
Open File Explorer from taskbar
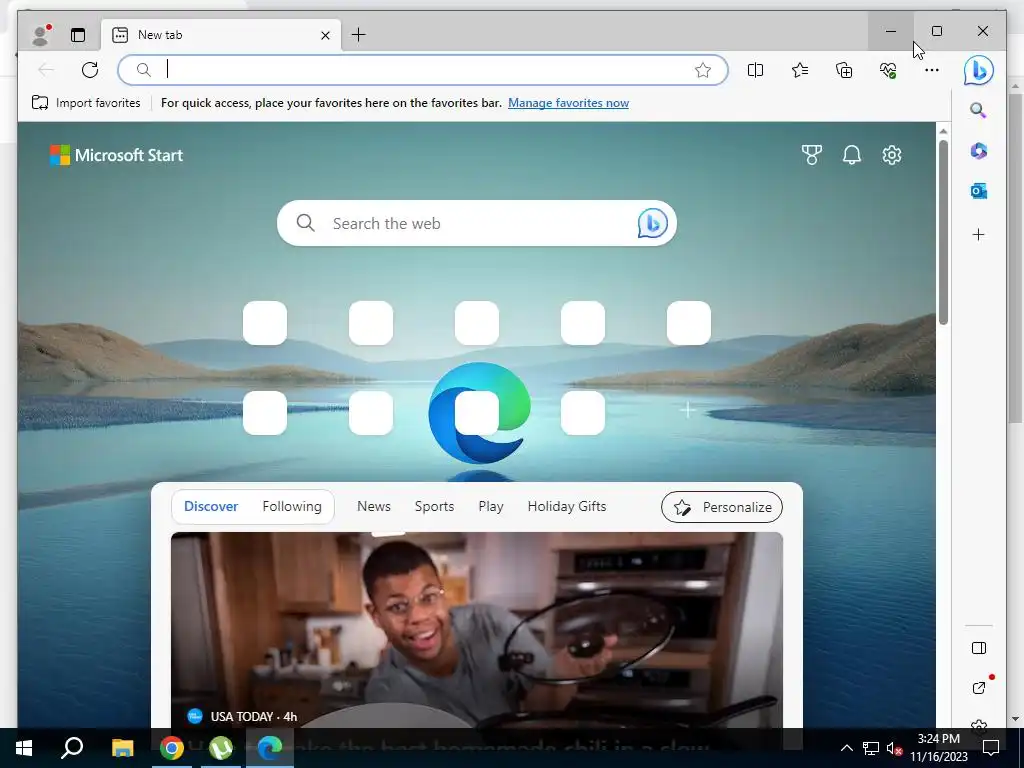(122, 748)
